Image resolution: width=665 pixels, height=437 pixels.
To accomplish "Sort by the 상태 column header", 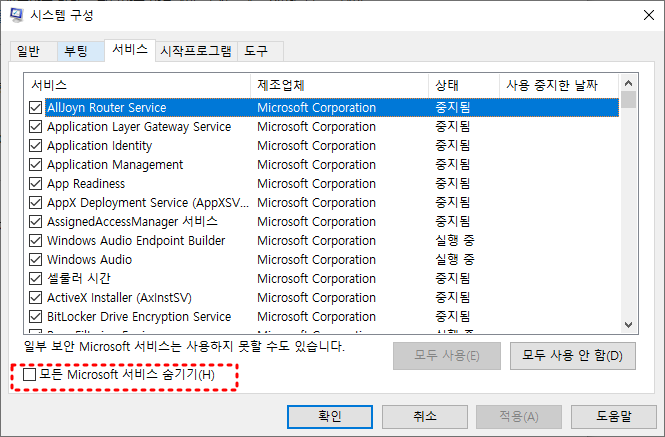I will 464,85.
